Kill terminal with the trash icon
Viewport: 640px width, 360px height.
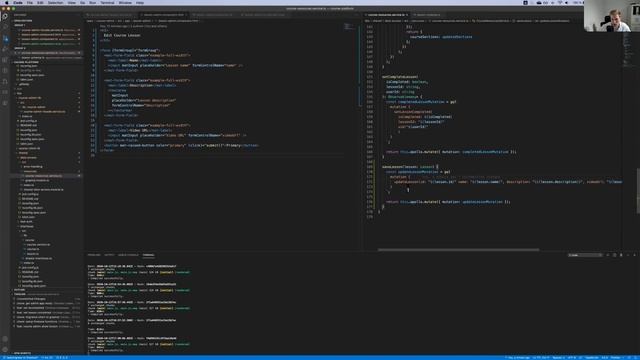click(x=621, y=255)
